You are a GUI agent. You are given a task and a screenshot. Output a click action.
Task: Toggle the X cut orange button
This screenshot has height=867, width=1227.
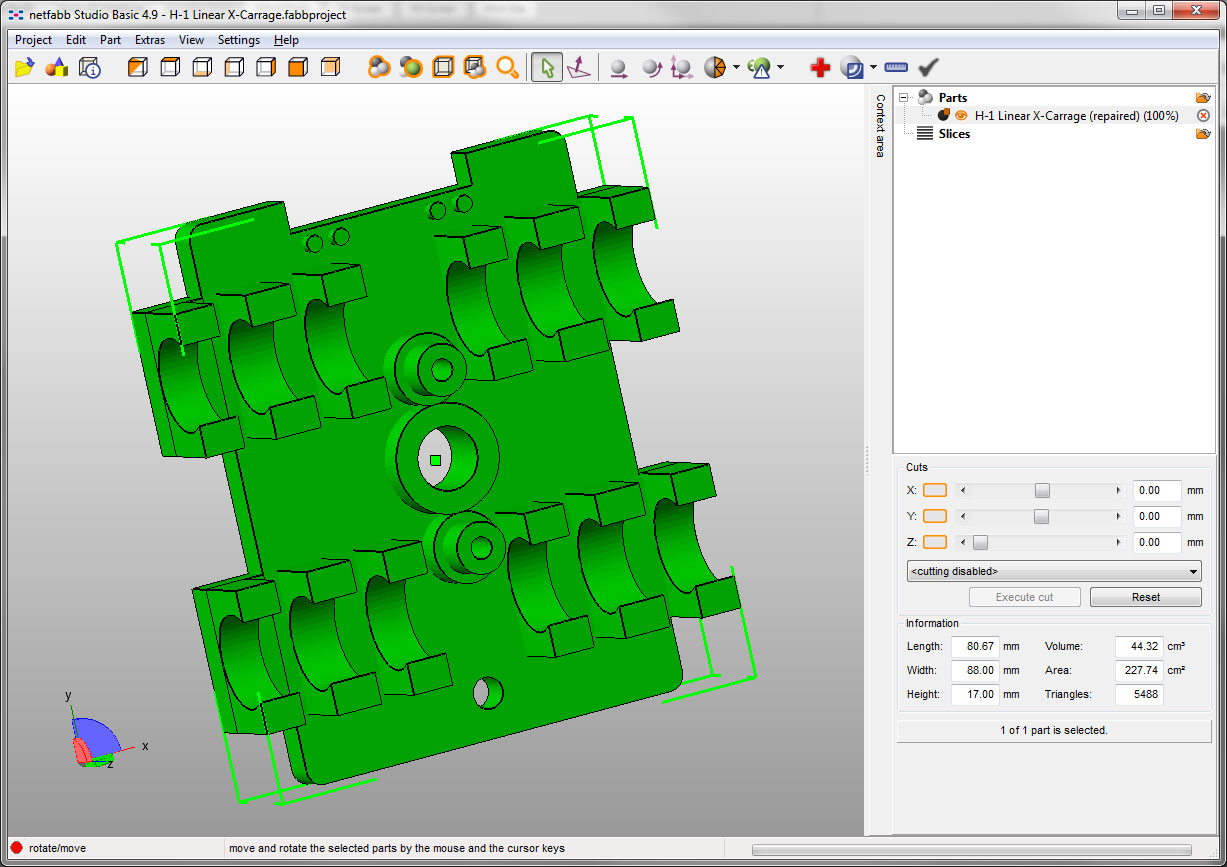(934, 490)
